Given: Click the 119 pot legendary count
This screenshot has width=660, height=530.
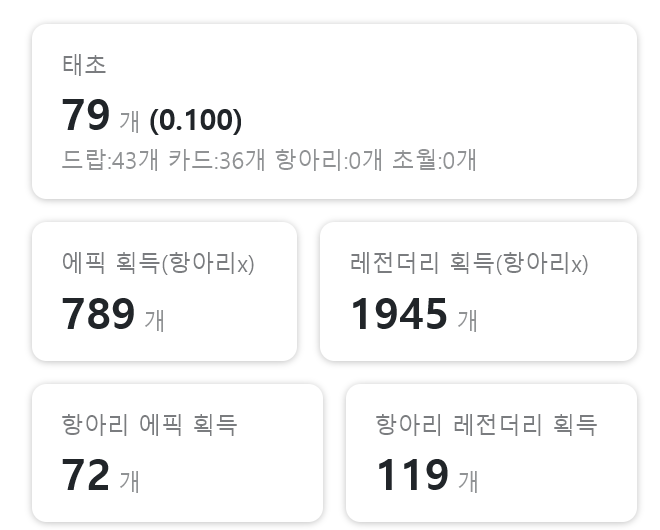Looking at the screenshot, I should coord(412,475).
